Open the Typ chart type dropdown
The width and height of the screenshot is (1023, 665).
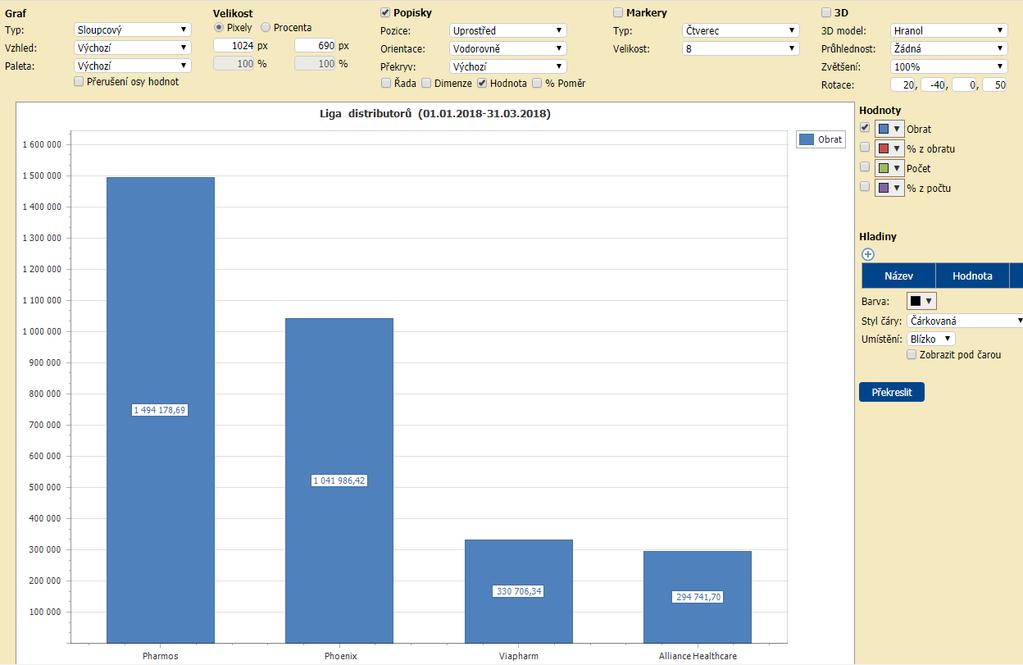click(132, 30)
